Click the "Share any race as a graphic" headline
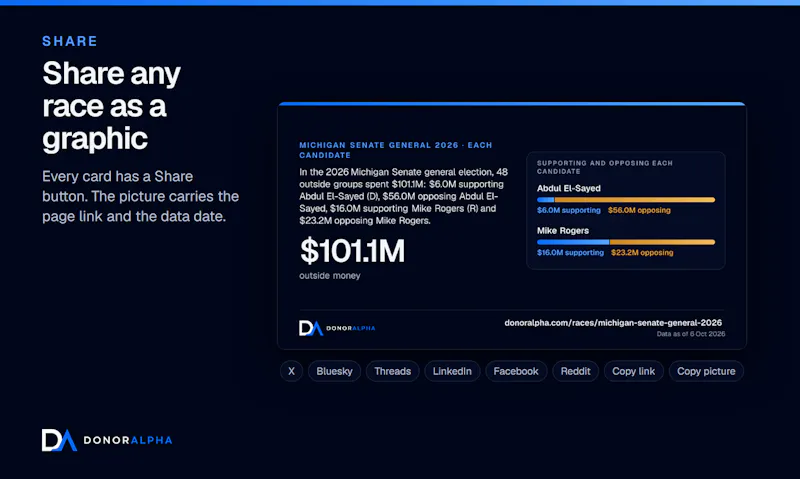Image resolution: width=800 pixels, height=479 pixels. coord(111,106)
